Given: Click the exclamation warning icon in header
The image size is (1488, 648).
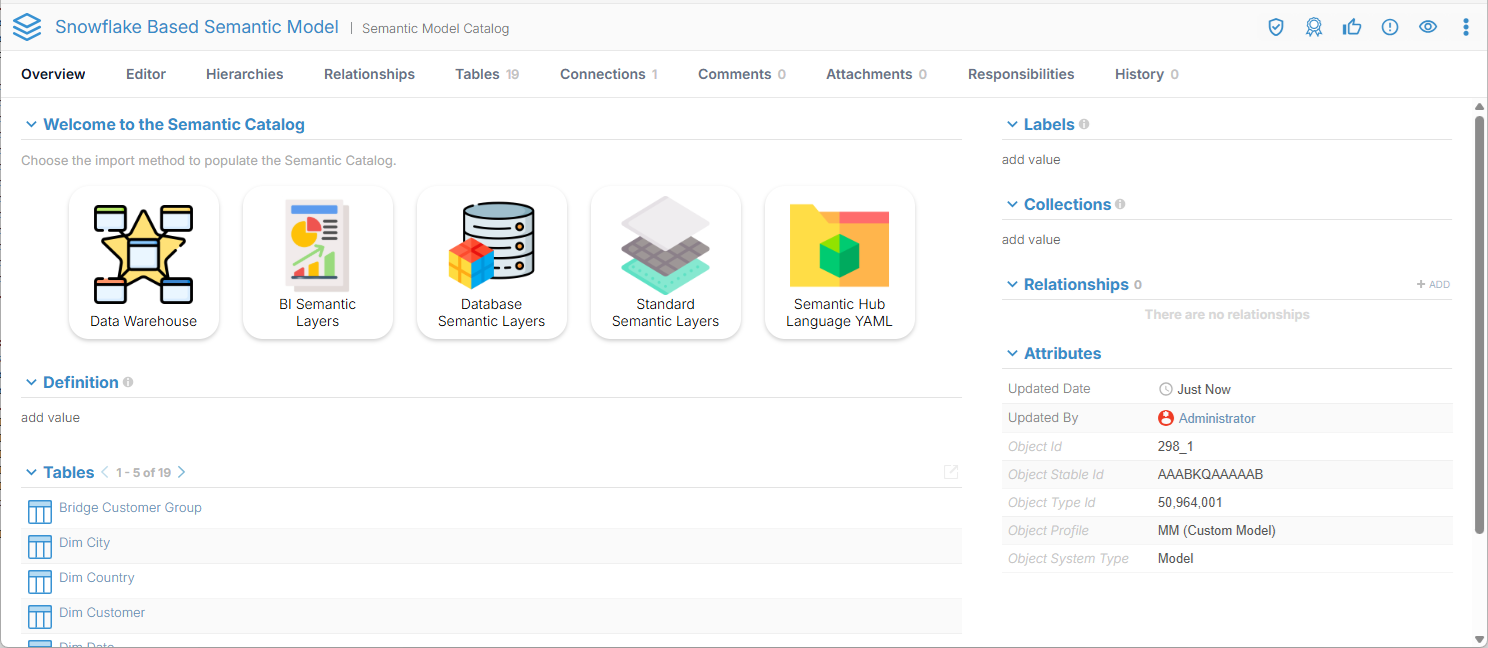Looking at the screenshot, I should (x=1390, y=27).
